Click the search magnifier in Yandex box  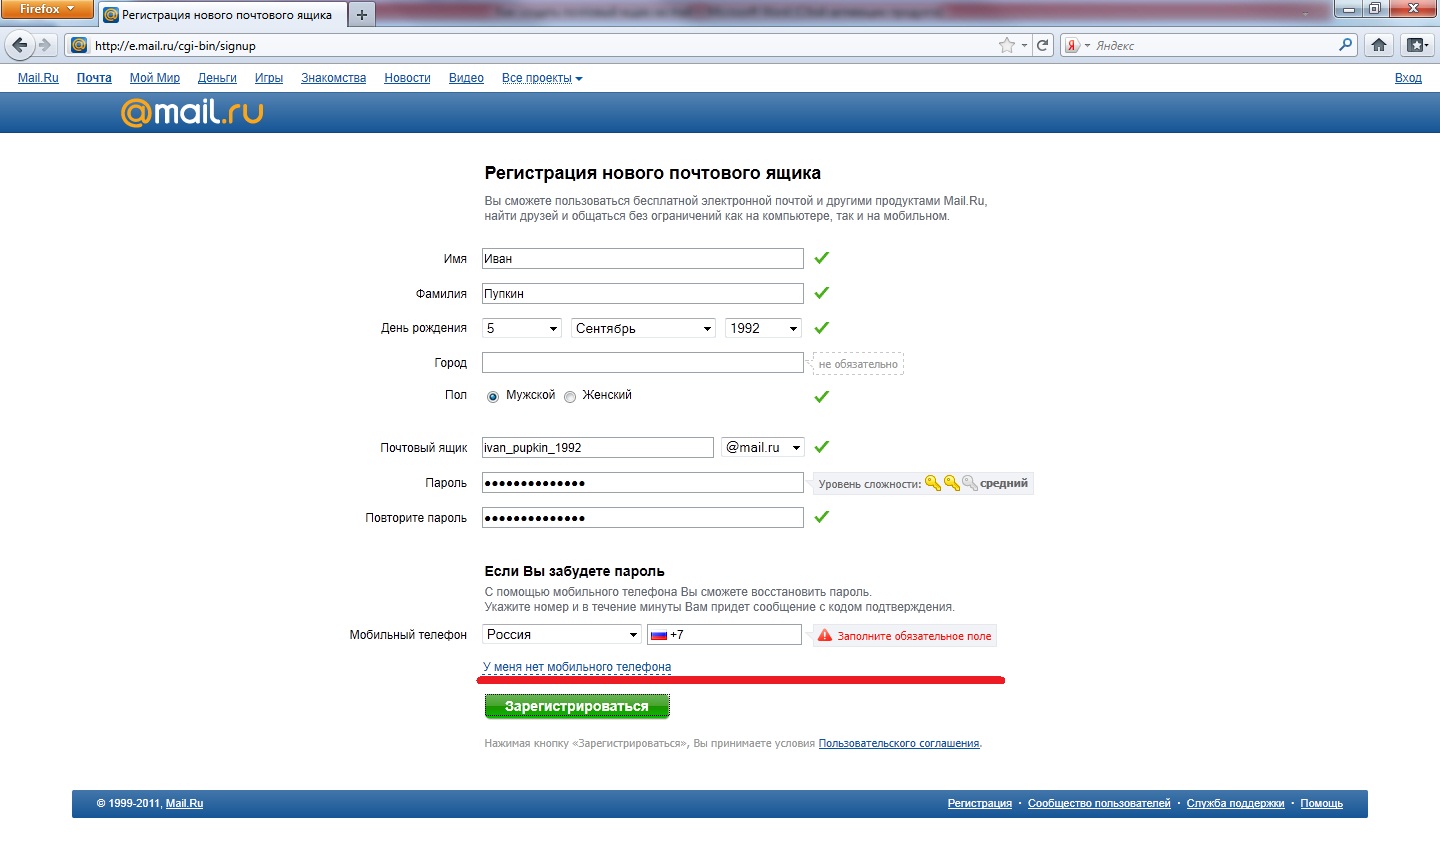coord(1345,45)
